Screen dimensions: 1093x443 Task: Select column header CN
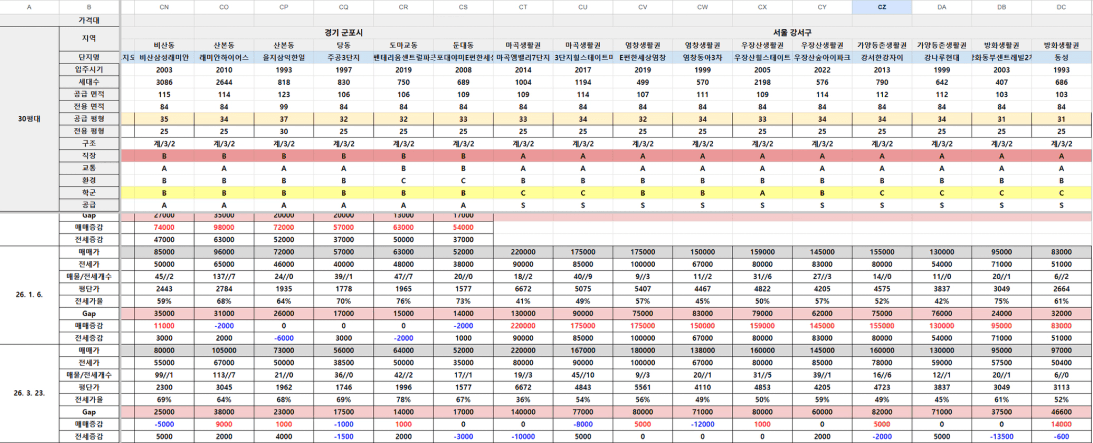(164, 7)
